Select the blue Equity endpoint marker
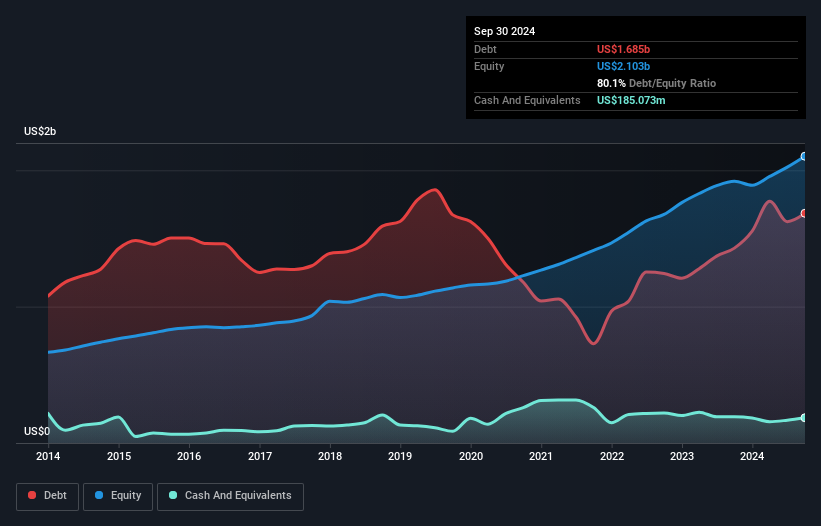This screenshot has height=526, width=821. click(804, 156)
